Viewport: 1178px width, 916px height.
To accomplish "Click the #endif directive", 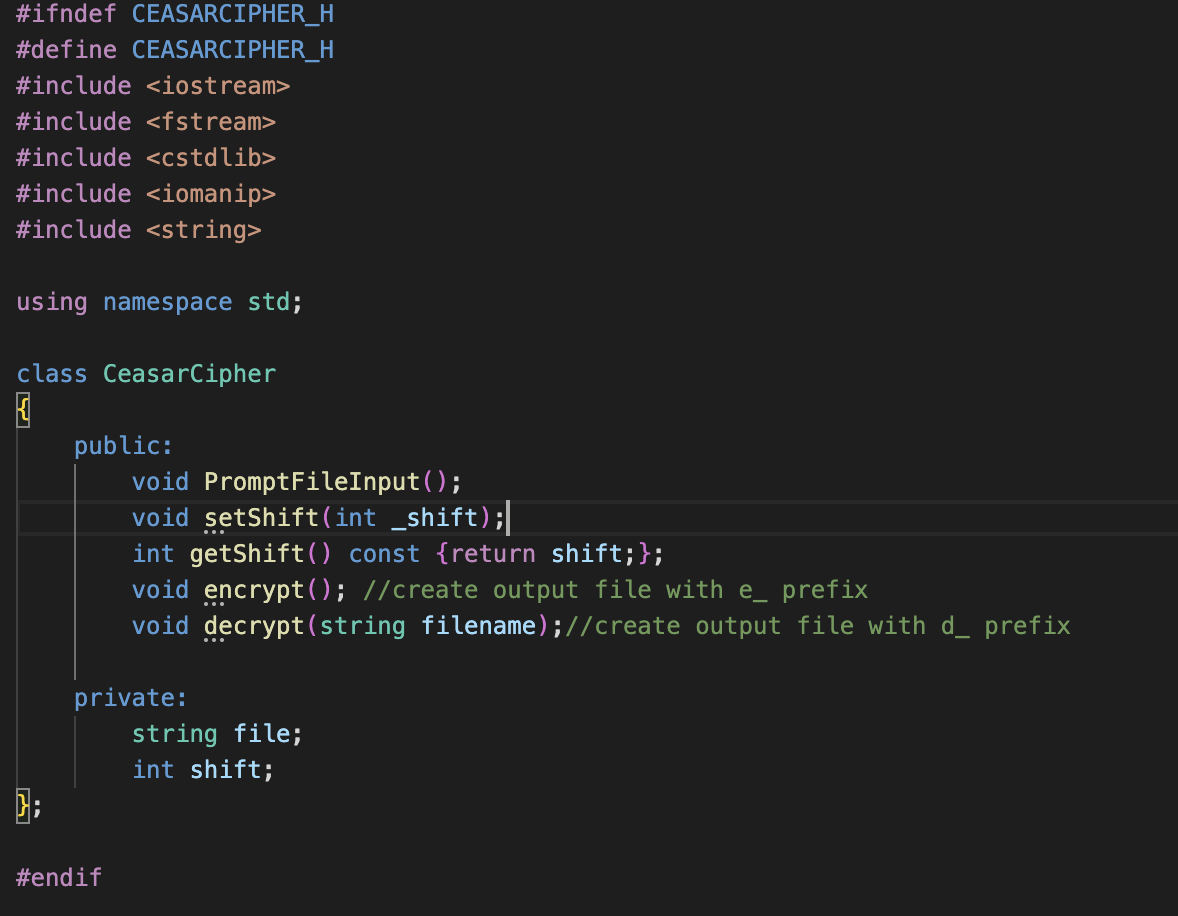I will tap(59, 877).
